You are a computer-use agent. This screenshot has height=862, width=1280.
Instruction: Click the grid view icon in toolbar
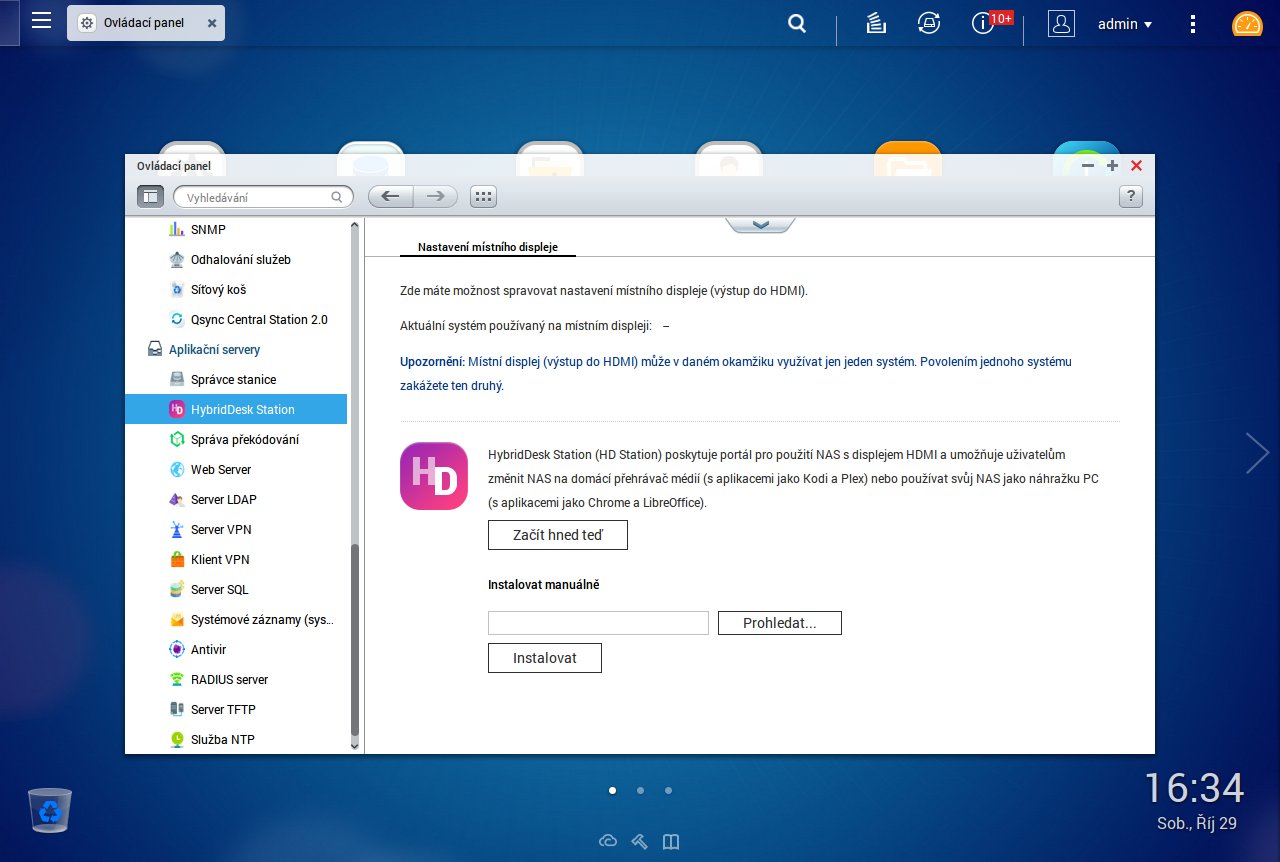pos(484,197)
